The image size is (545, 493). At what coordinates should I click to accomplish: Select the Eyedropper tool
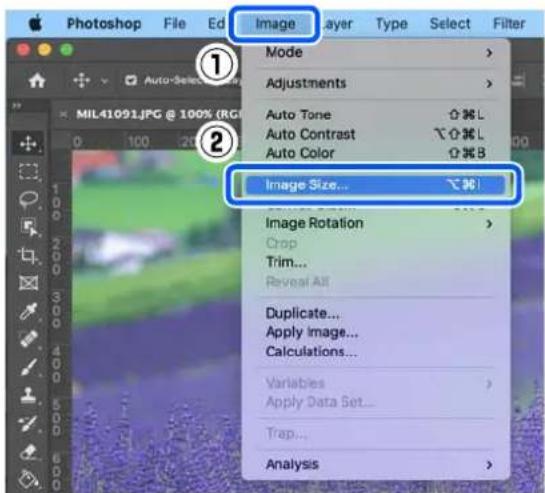tap(28, 311)
